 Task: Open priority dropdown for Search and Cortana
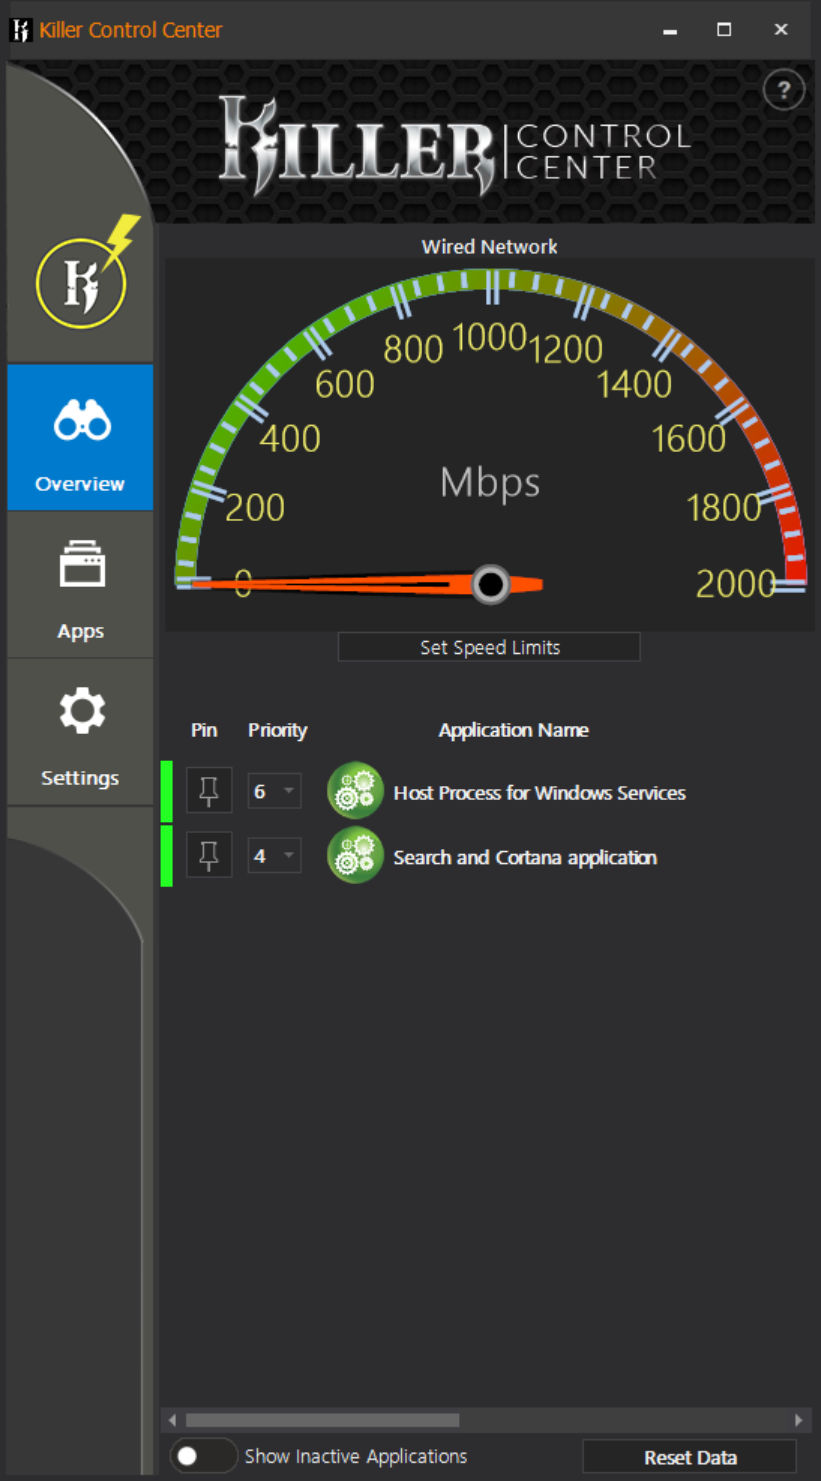(274, 856)
